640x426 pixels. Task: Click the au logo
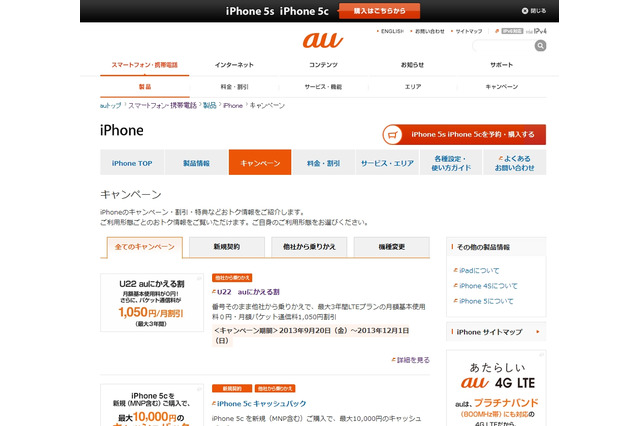(322, 40)
